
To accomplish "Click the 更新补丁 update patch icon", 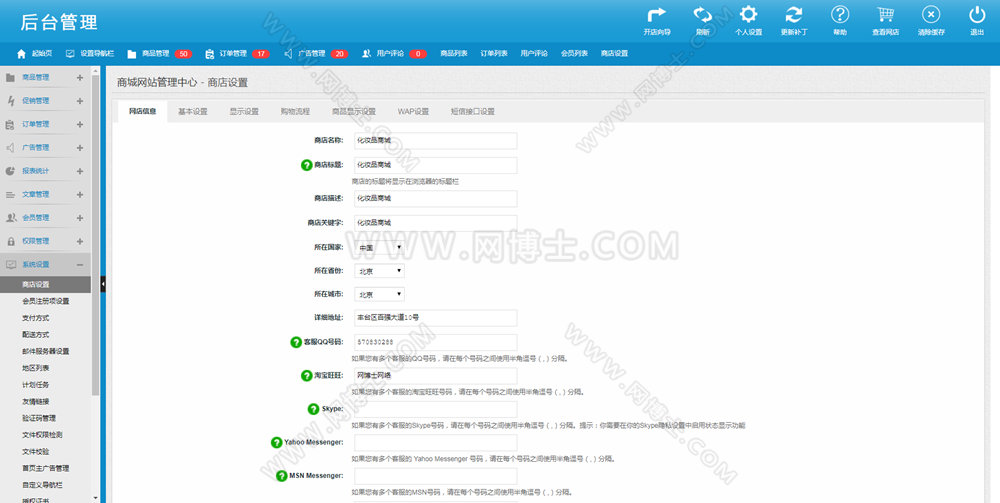I will [x=794, y=15].
